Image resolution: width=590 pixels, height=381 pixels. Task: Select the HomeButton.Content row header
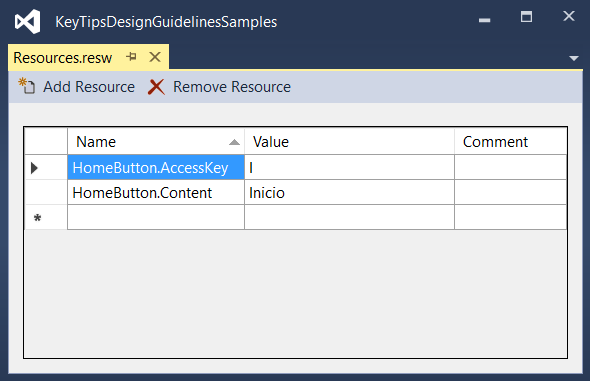tap(46, 193)
